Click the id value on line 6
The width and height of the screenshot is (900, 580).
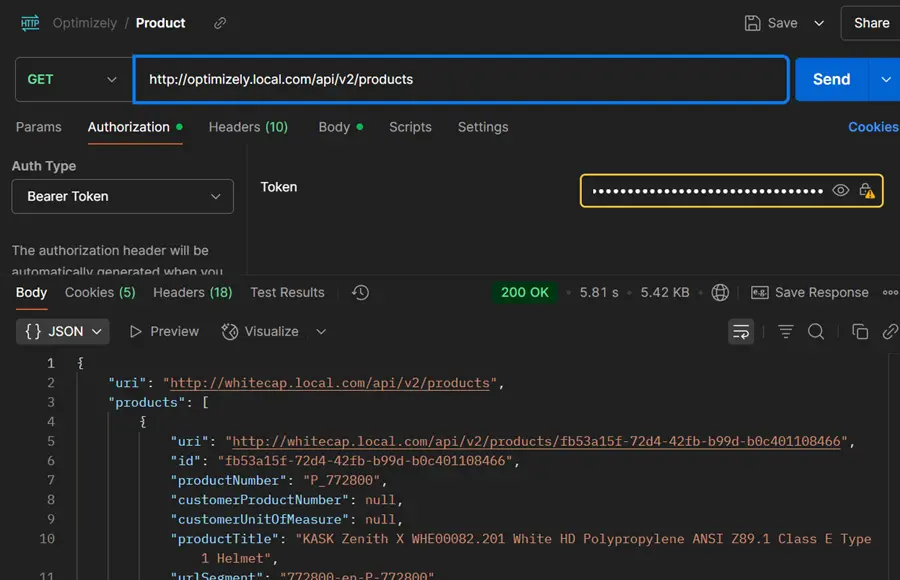[x=364, y=461]
